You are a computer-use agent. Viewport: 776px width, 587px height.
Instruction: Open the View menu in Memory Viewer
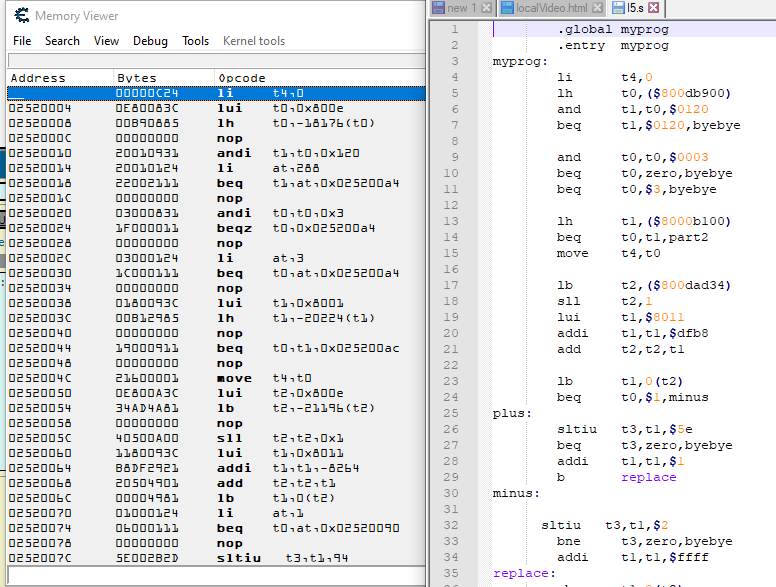106,41
